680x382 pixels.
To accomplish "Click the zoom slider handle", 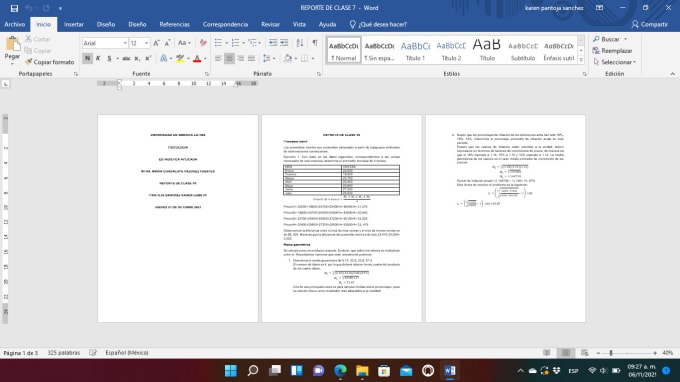I will coord(611,353).
